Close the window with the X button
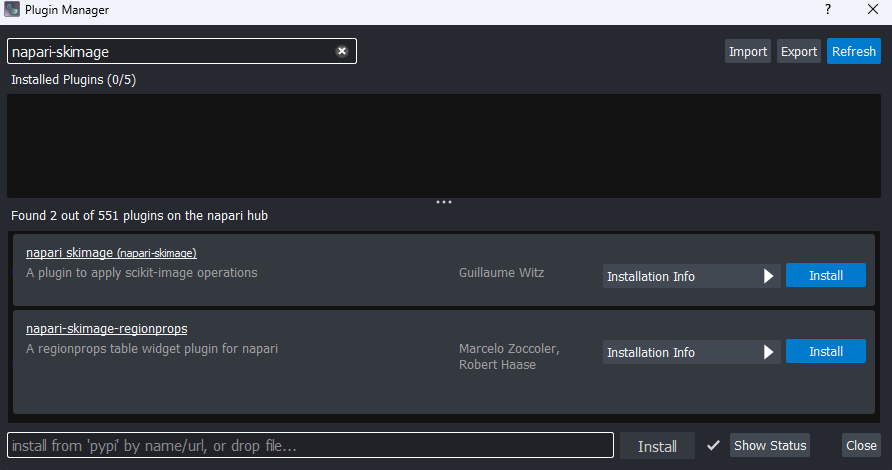Image resolution: width=892 pixels, height=470 pixels. (873, 9)
